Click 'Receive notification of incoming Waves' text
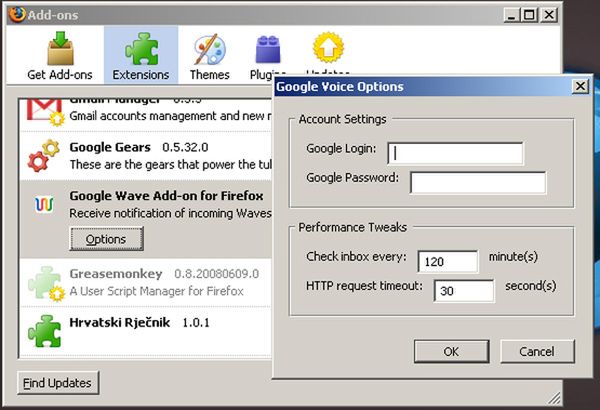This screenshot has height=410, width=600. [170, 213]
